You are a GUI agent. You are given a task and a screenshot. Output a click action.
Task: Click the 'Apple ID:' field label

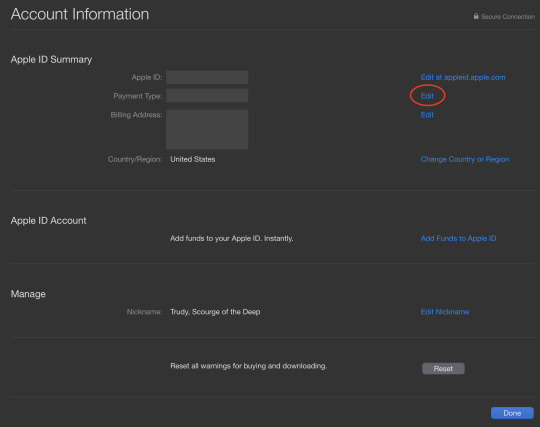pyautogui.click(x=147, y=77)
